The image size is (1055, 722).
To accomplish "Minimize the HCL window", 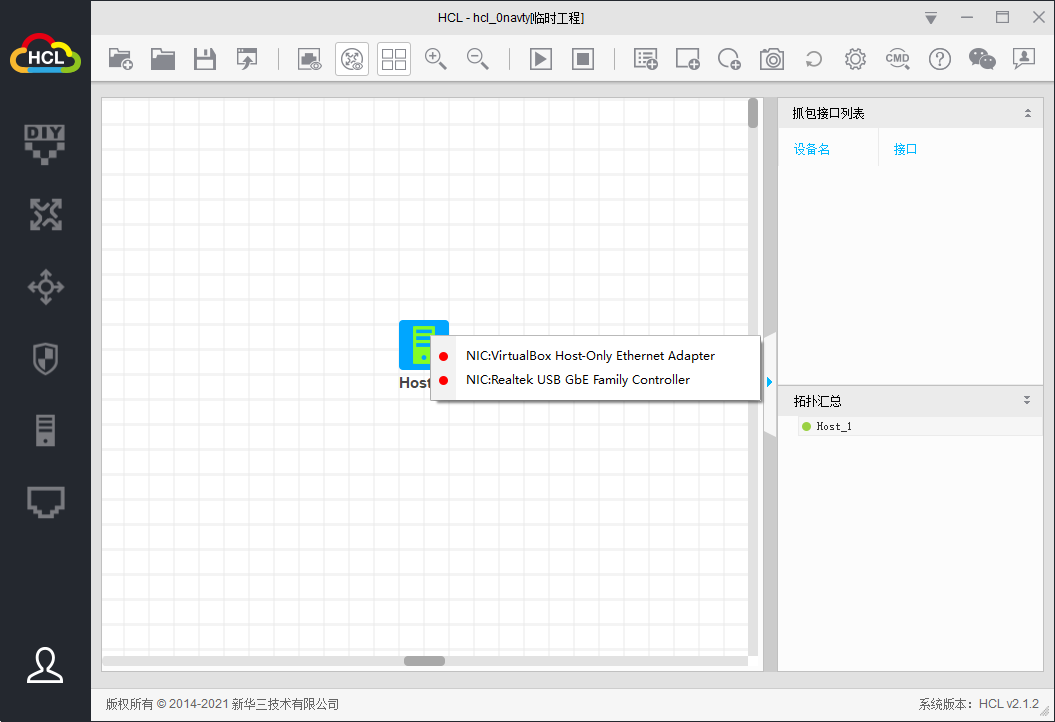I will point(967,17).
